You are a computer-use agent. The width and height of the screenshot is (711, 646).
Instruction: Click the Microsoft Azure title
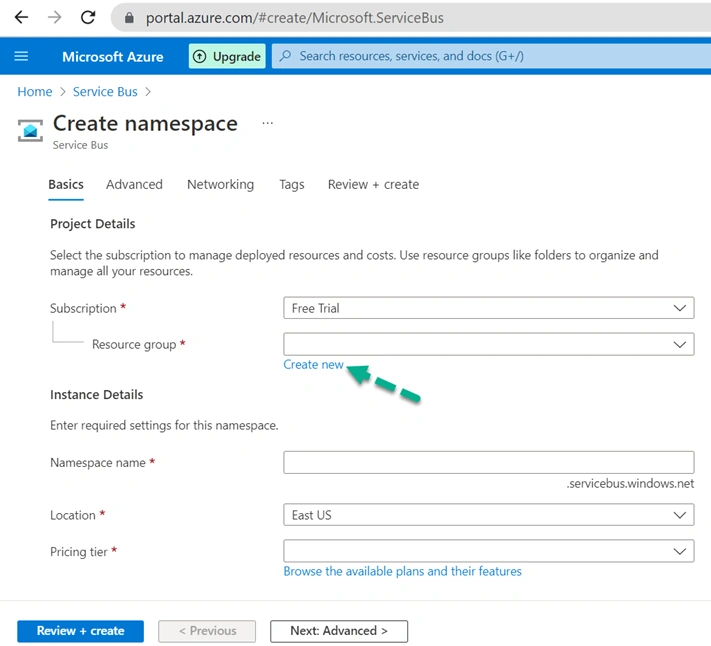point(112,57)
